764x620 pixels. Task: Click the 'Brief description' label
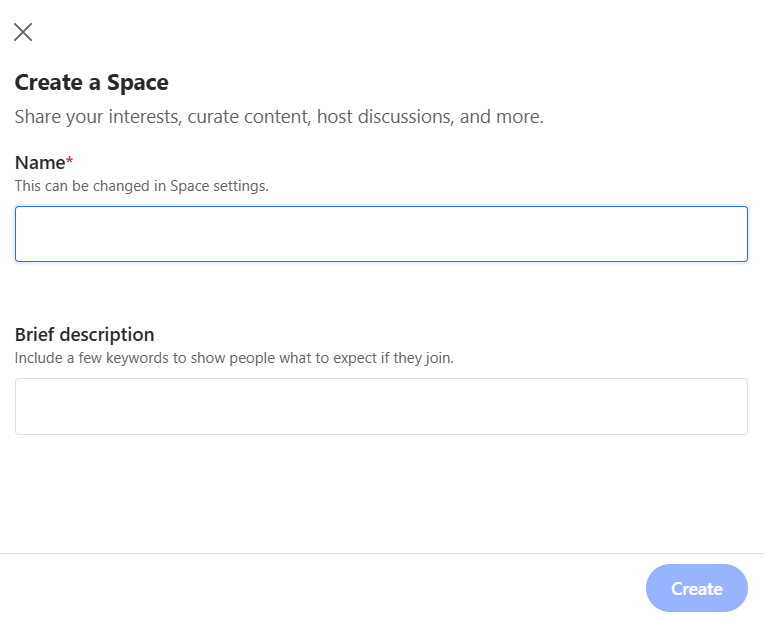tap(84, 335)
